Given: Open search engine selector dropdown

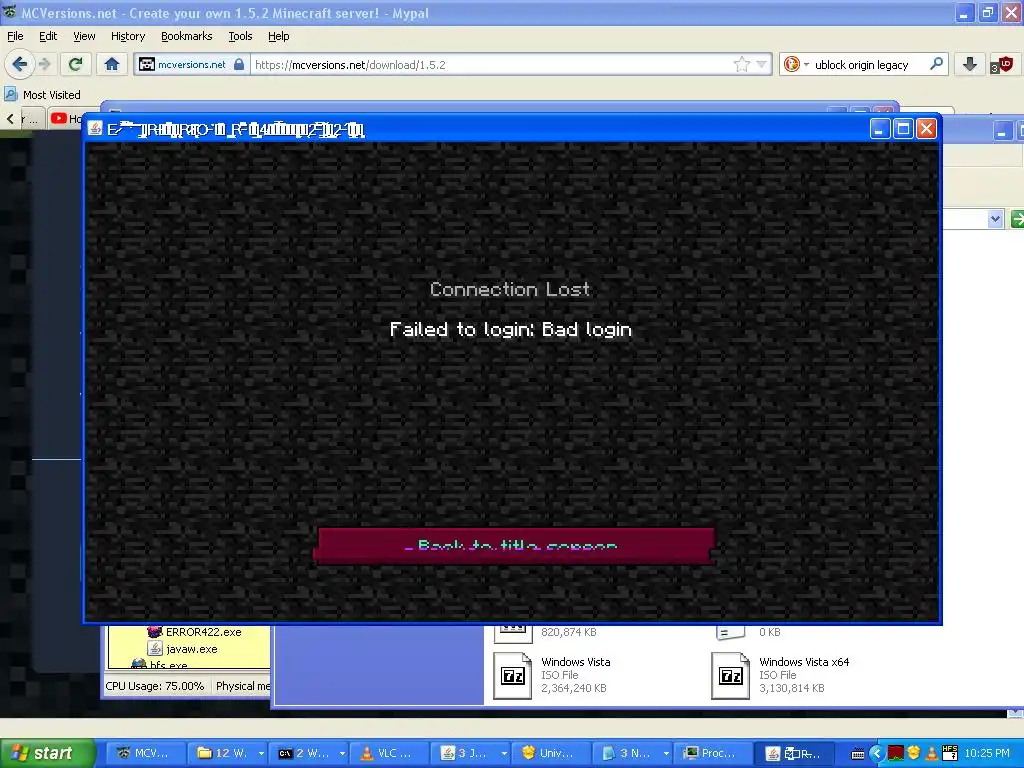Looking at the screenshot, I should click(x=796, y=64).
